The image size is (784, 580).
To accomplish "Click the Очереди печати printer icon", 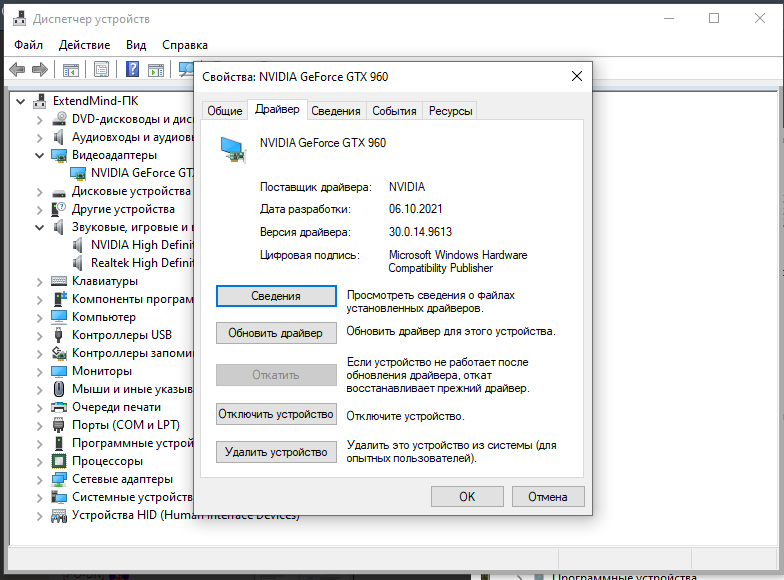I will [59, 407].
